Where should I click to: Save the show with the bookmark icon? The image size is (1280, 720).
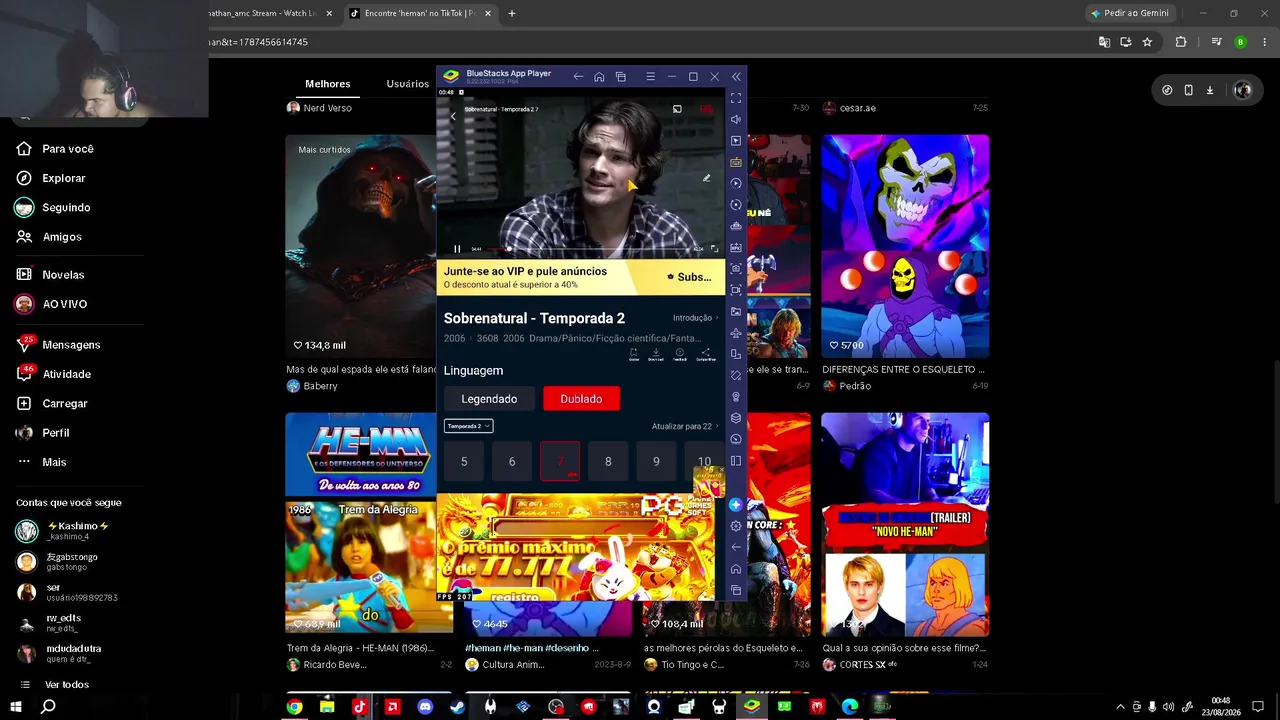click(x=633, y=354)
